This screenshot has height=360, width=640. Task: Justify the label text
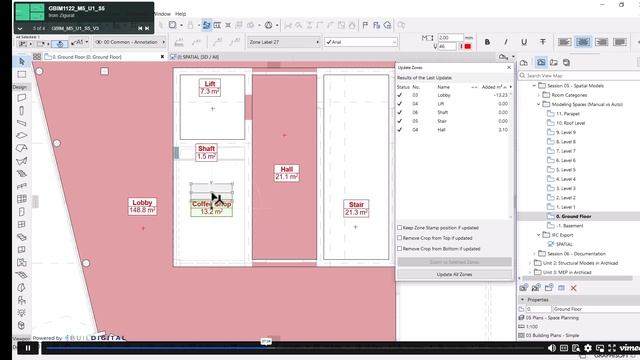[x=620, y=42]
